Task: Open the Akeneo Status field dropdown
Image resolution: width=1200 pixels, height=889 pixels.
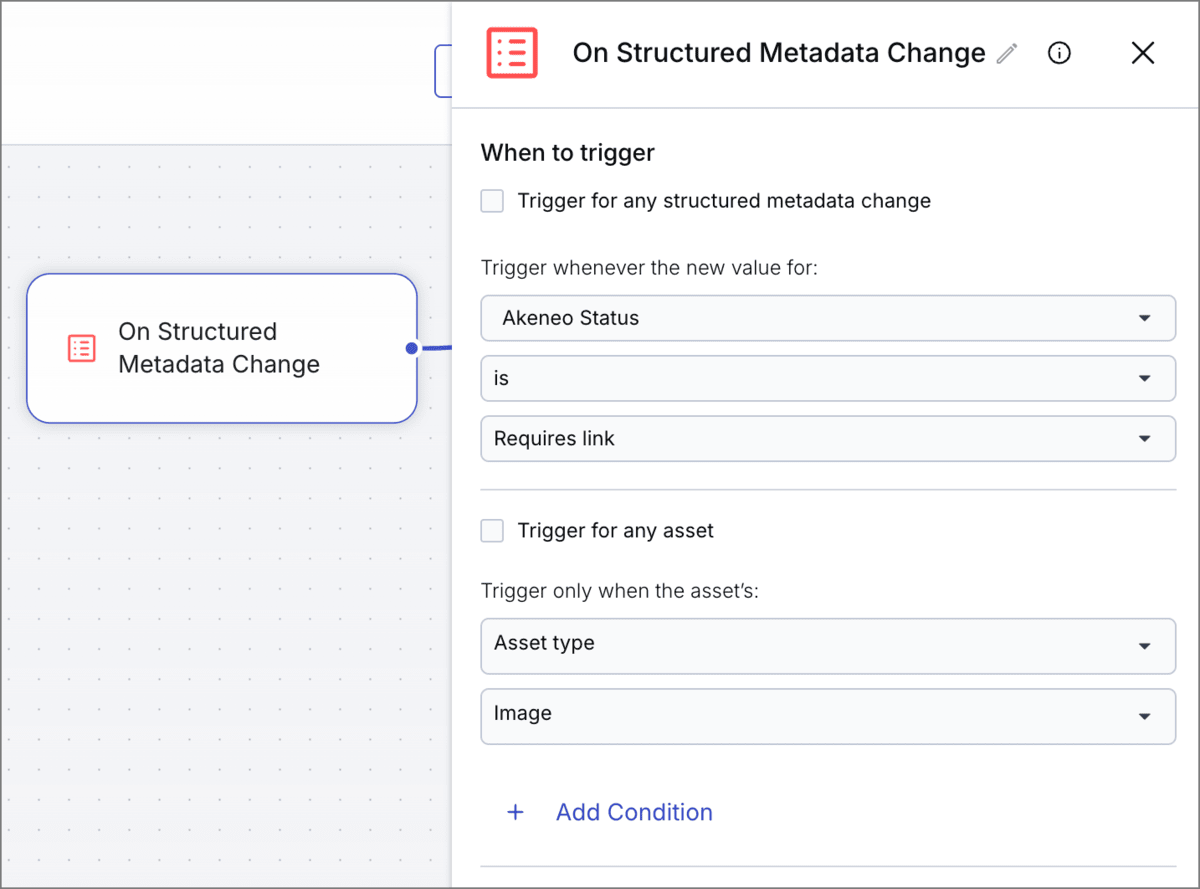Action: coord(827,318)
